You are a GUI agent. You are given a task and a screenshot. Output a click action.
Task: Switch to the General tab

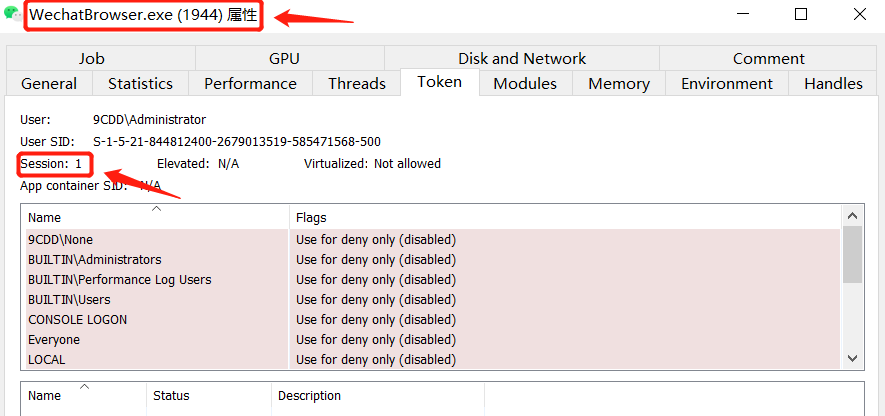tap(49, 84)
